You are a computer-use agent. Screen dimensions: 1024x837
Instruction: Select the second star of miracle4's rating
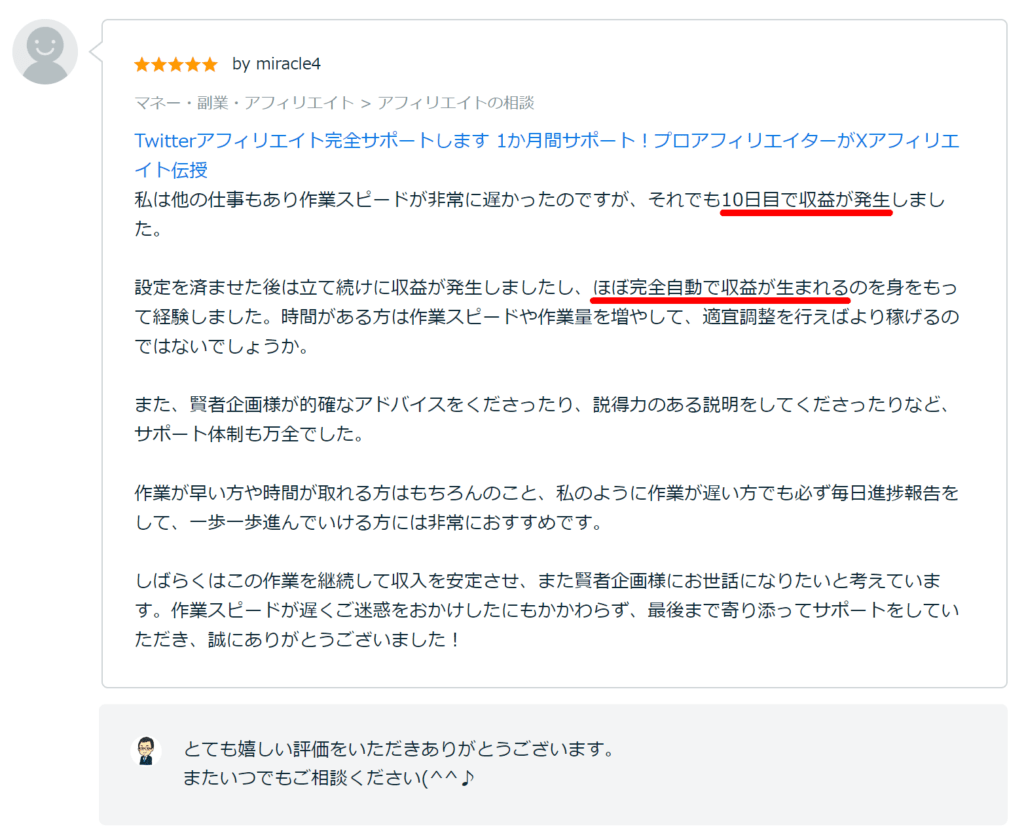coord(157,63)
